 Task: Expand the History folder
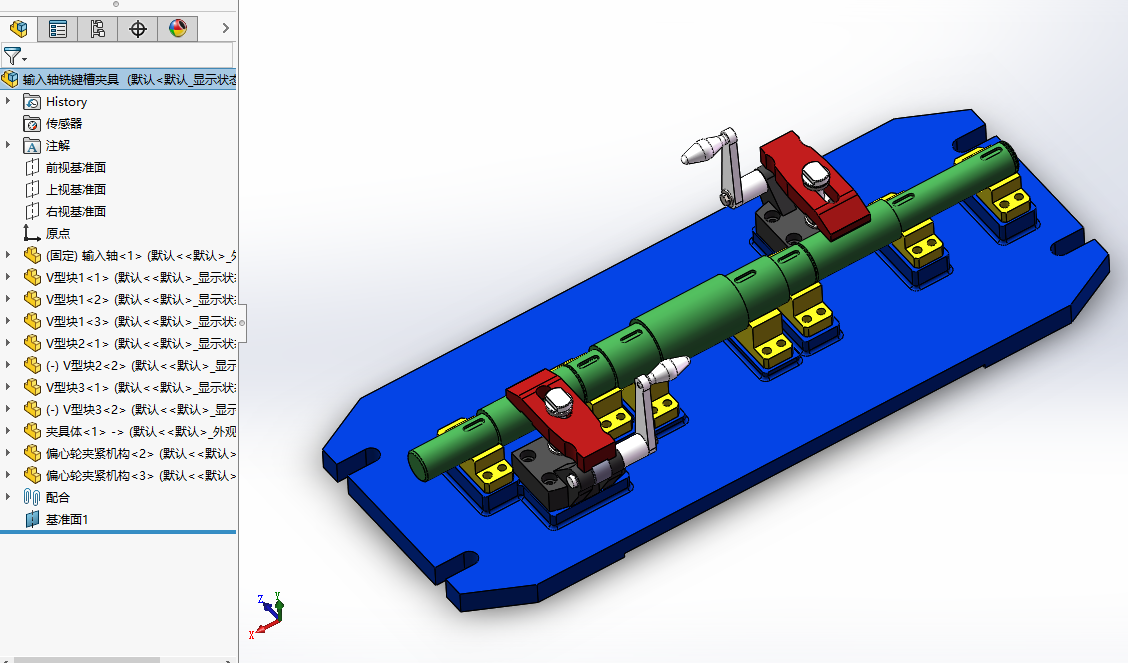8,101
